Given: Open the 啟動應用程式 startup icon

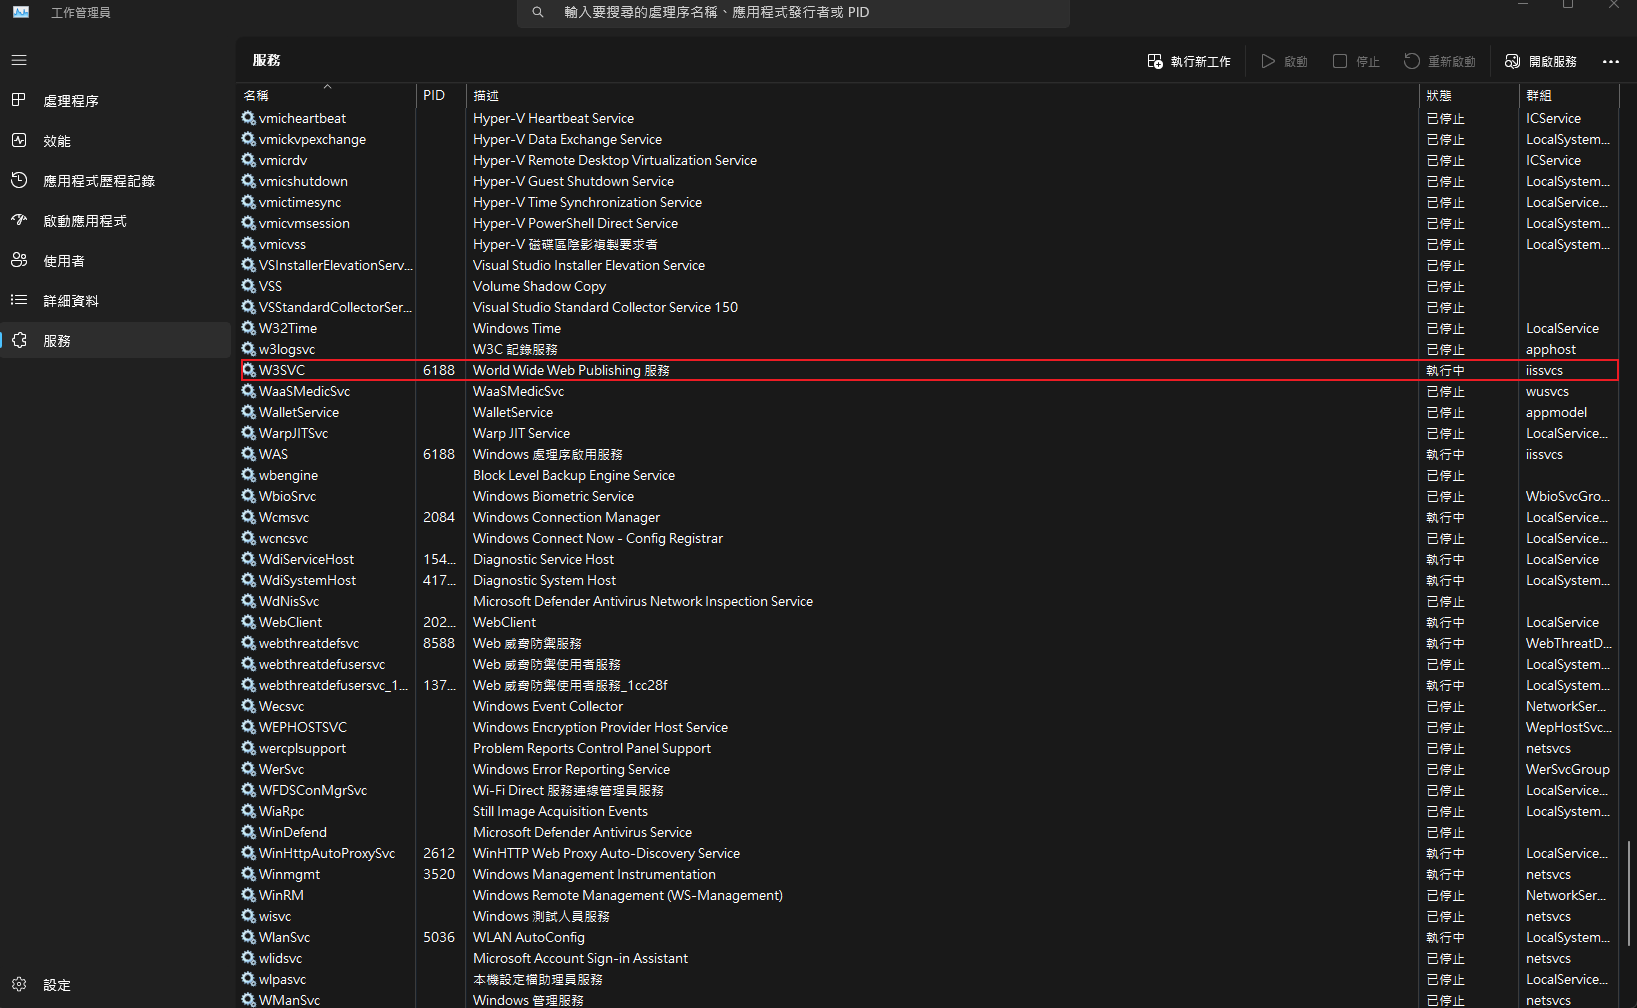Looking at the screenshot, I should click(19, 220).
